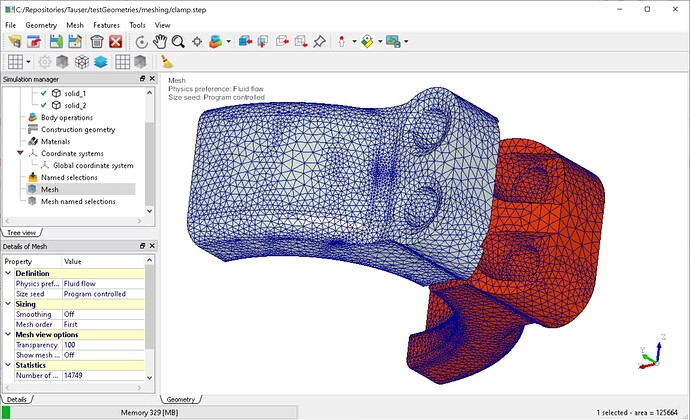Click the edge selection cube icon
This screenshot has width=690, height=420.
pos(282,42)
